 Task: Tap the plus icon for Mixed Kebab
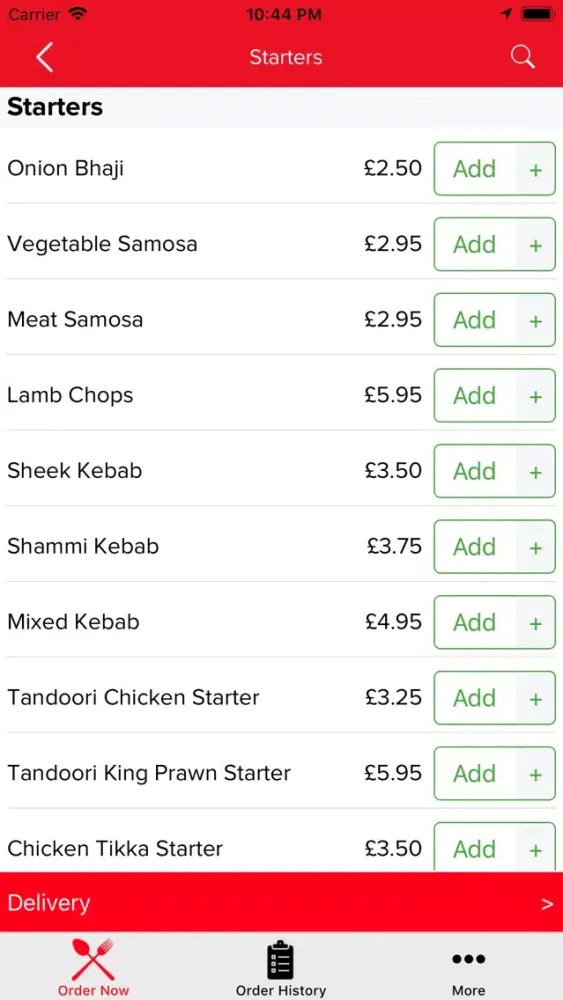(536, 623)
